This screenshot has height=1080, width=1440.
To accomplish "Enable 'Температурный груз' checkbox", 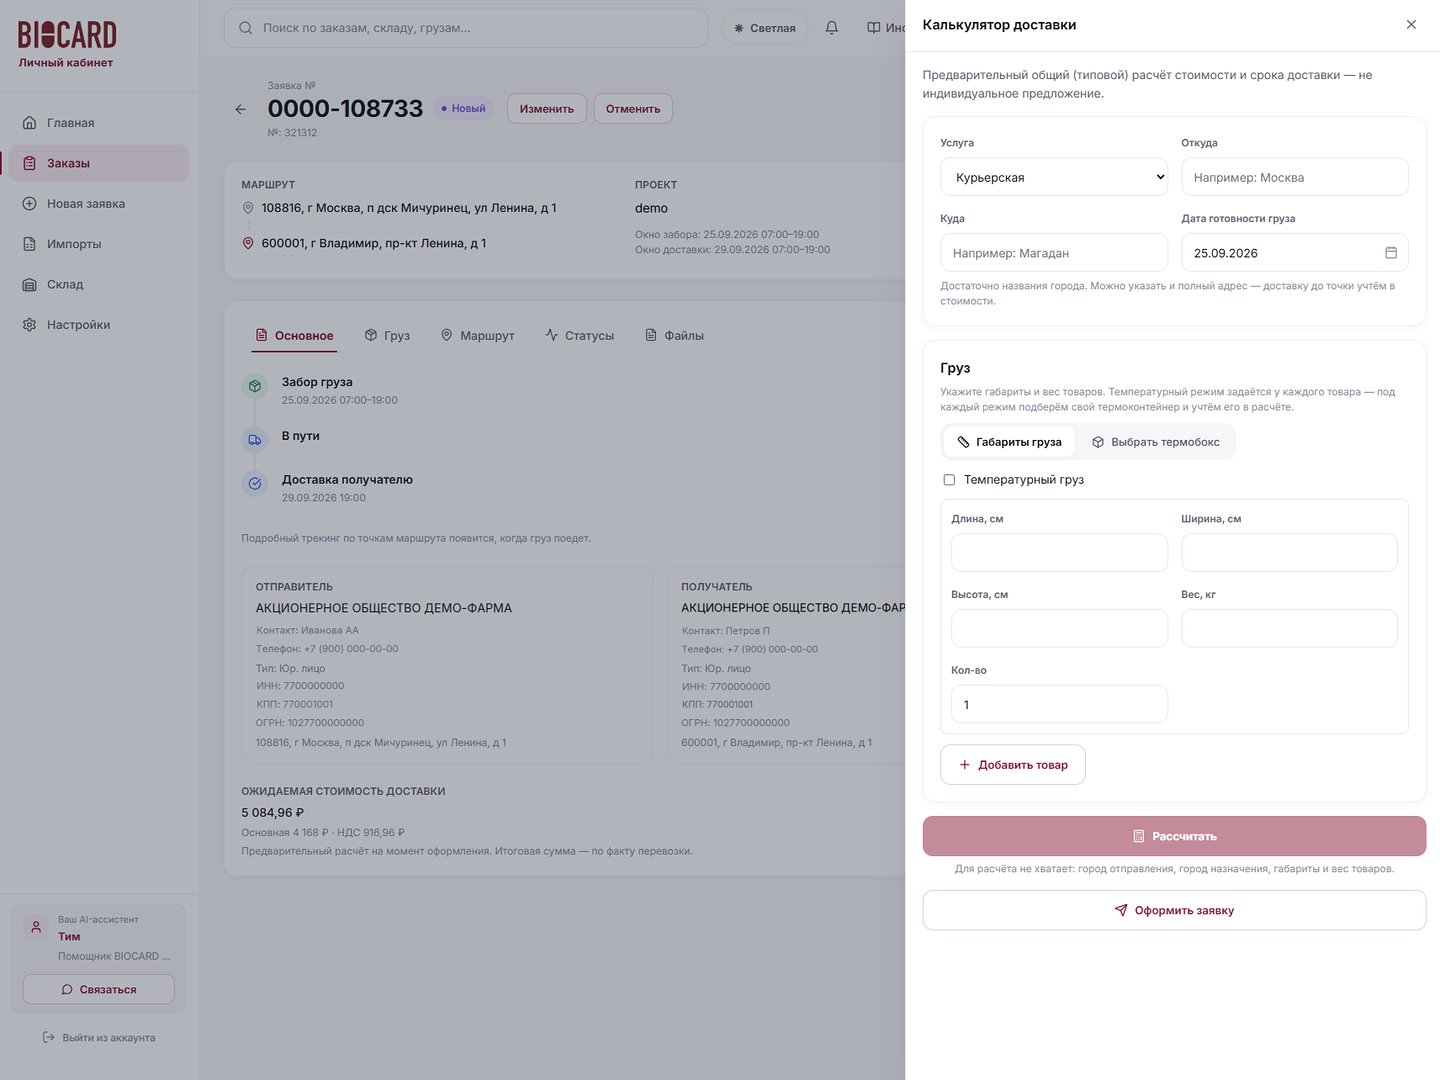I will [x=949, y=480].
